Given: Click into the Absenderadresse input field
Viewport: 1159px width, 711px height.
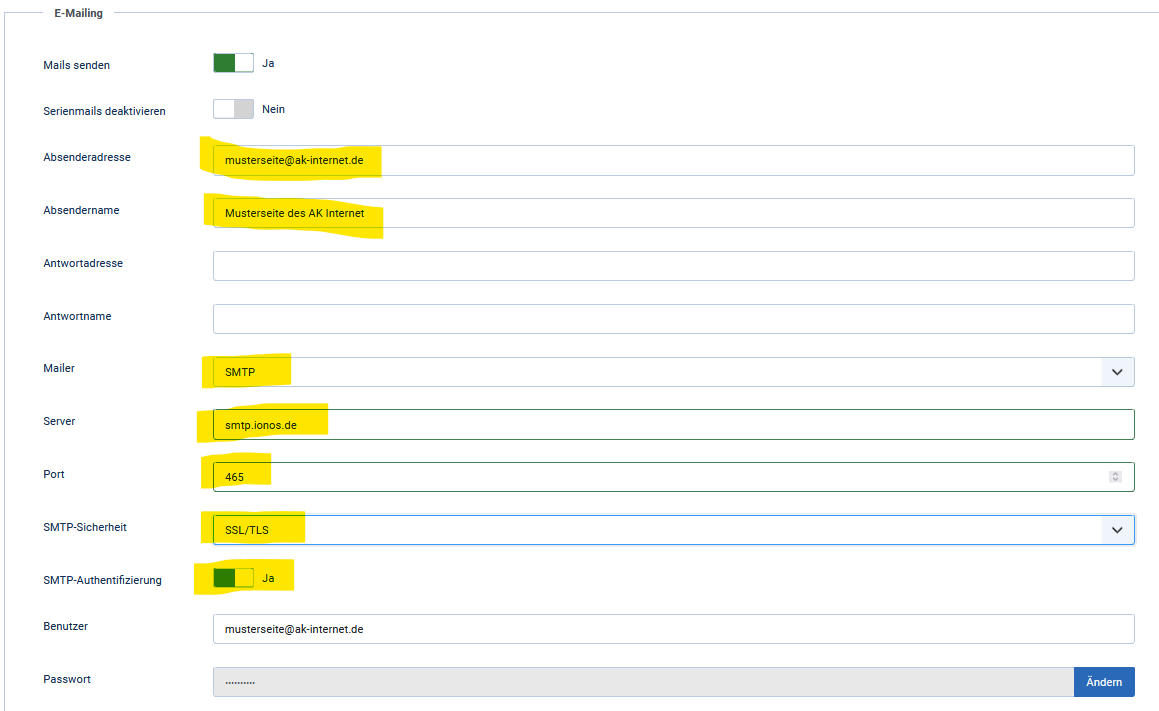Looking at the screenshot, I should coord(673,160).
